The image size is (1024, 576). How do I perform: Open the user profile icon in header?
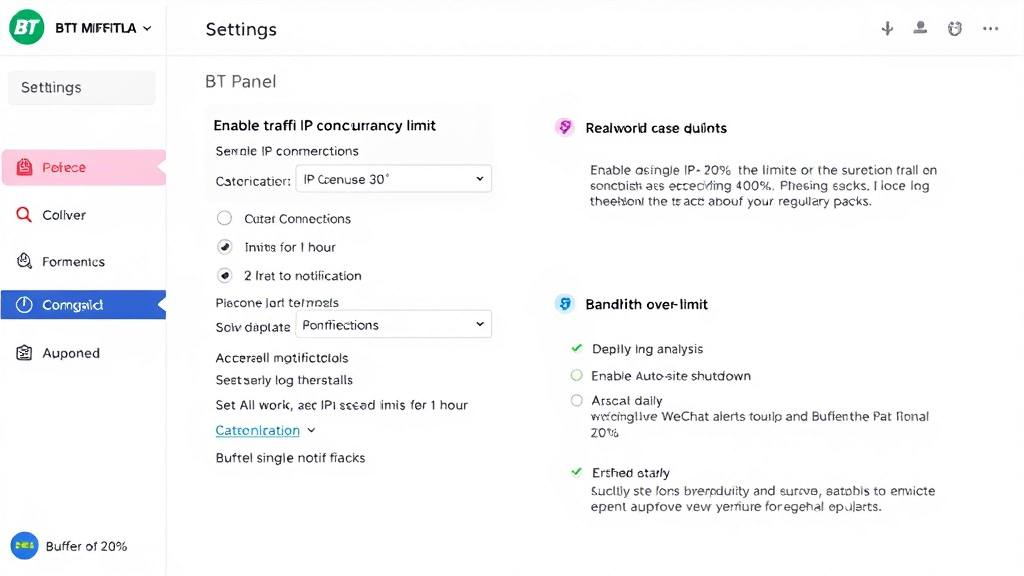(x=920, y=27)
